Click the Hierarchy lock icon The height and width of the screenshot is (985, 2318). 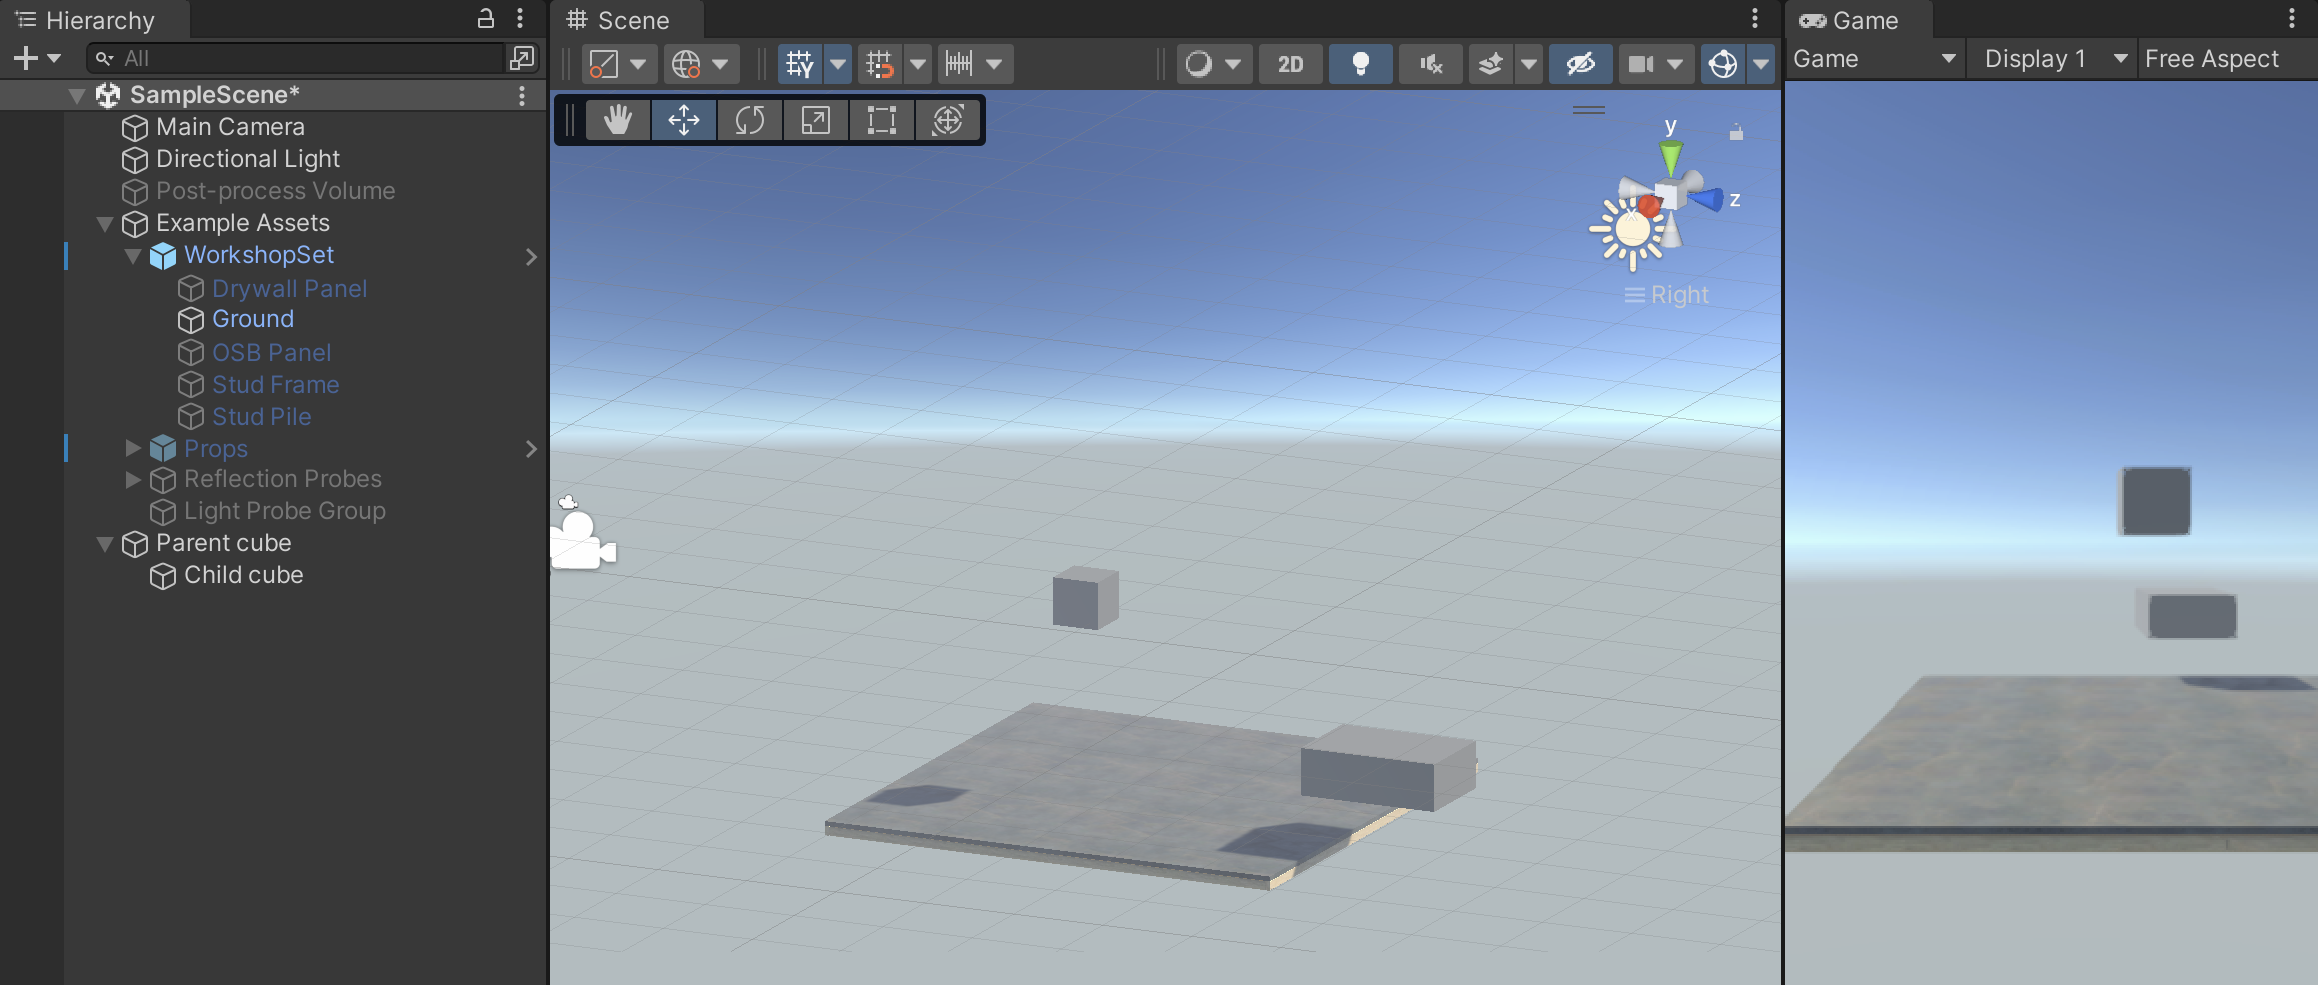click(486, 18)
